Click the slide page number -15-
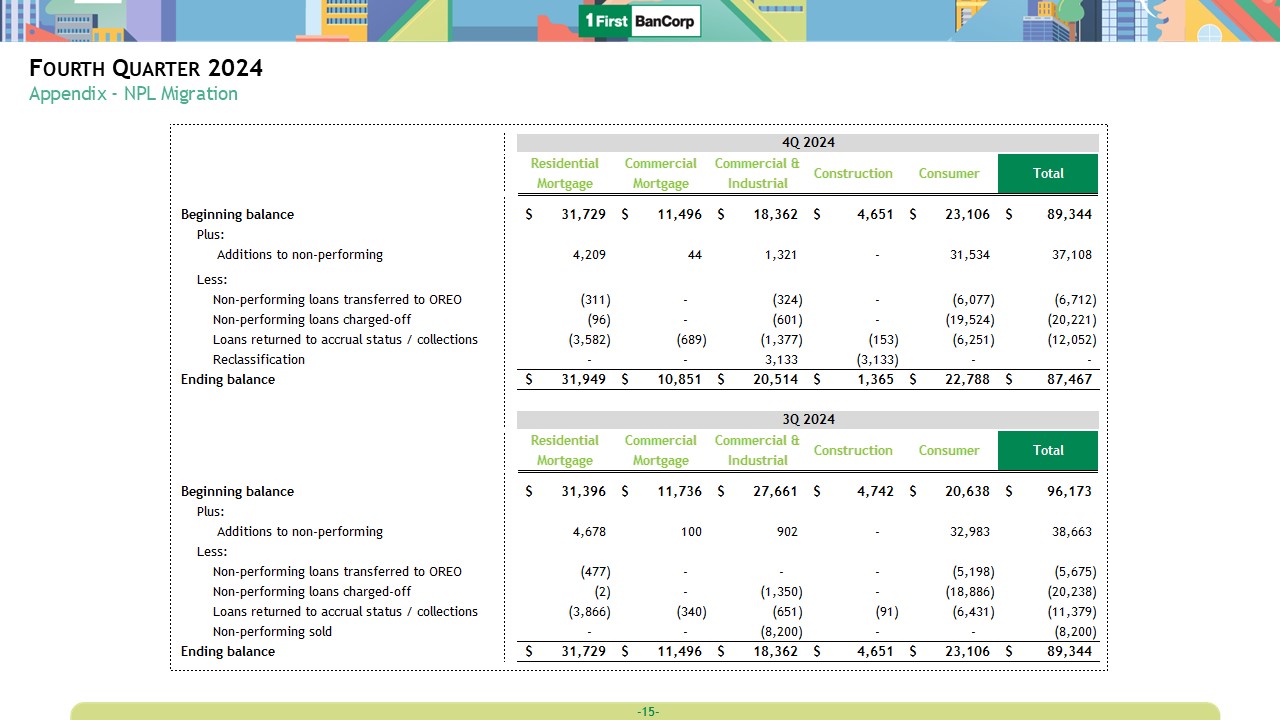Screen dimensions: 1280x720 (x=647, y=712)
